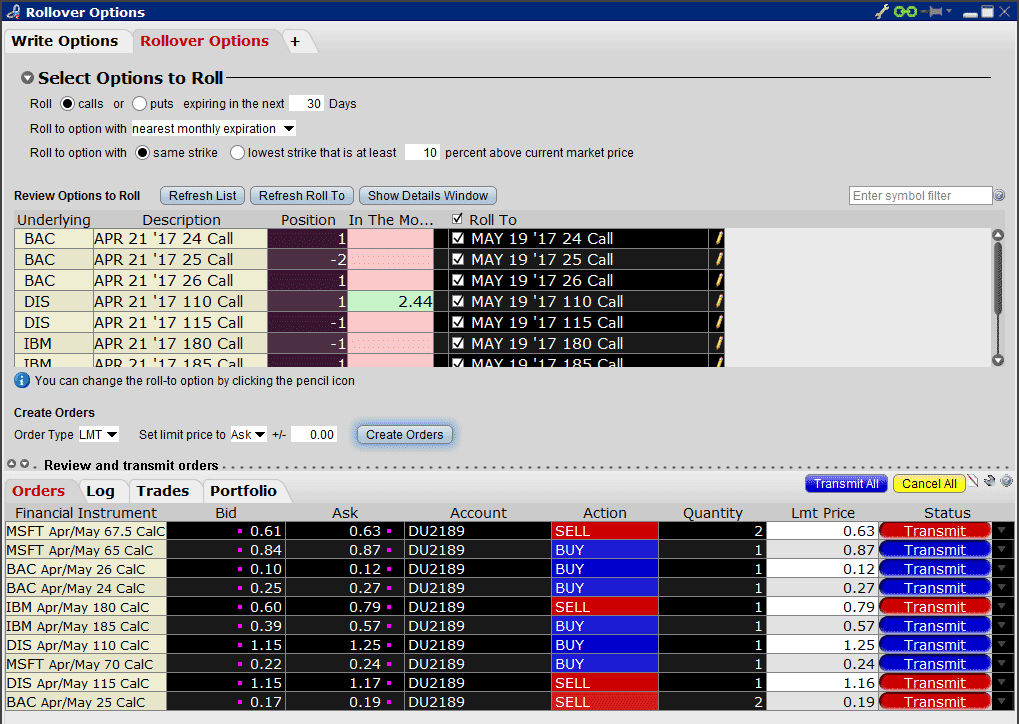This screenshot has width=1019, height=724.
Task: Open the Orders tab
Action: point(38,491)
